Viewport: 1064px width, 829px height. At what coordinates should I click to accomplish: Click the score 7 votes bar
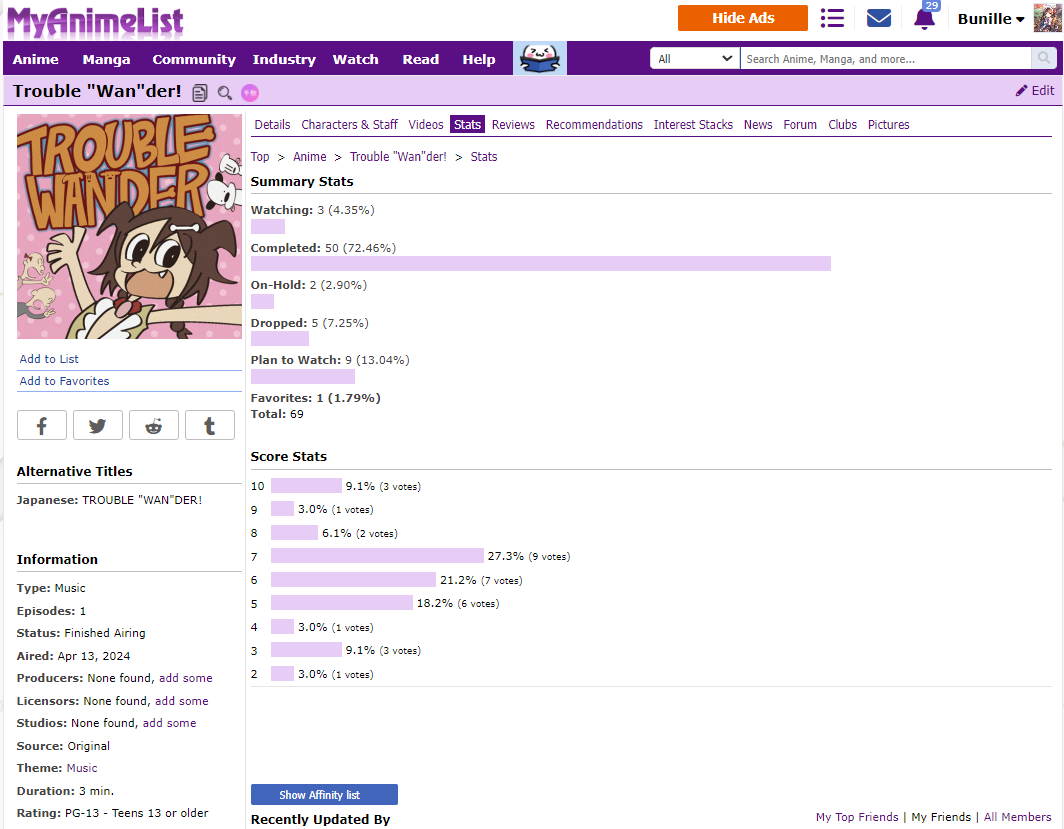click(377, 556)
